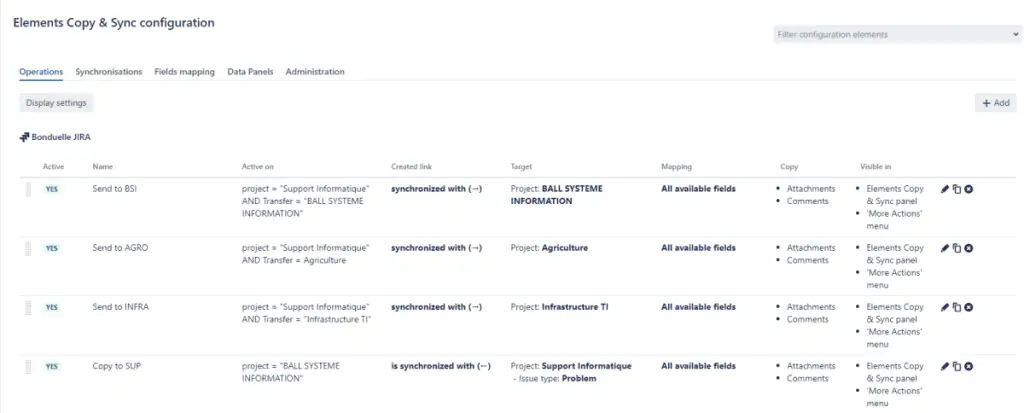Toggle active status of Send to AGRO
Image resolution: width=1024 pixels, height=413 pixels.
tap(52, 248)
